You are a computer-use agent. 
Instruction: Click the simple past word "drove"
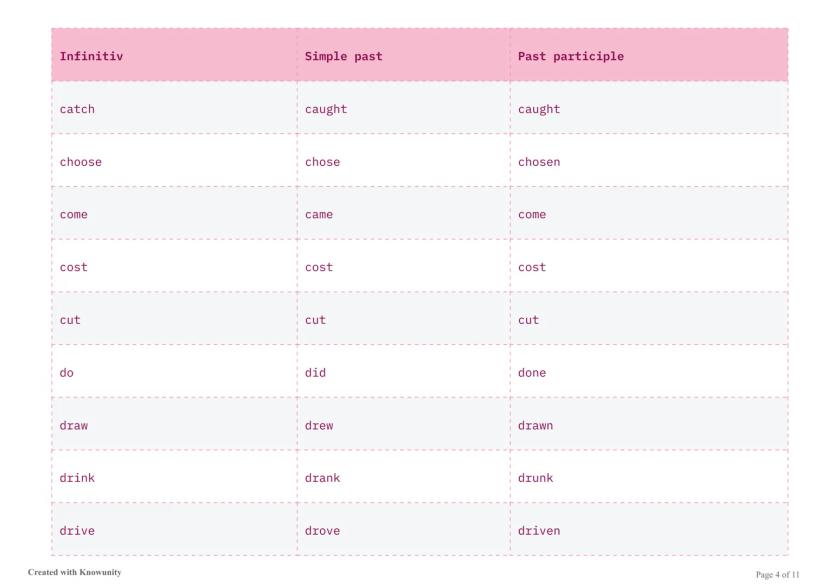coord(322,531)
